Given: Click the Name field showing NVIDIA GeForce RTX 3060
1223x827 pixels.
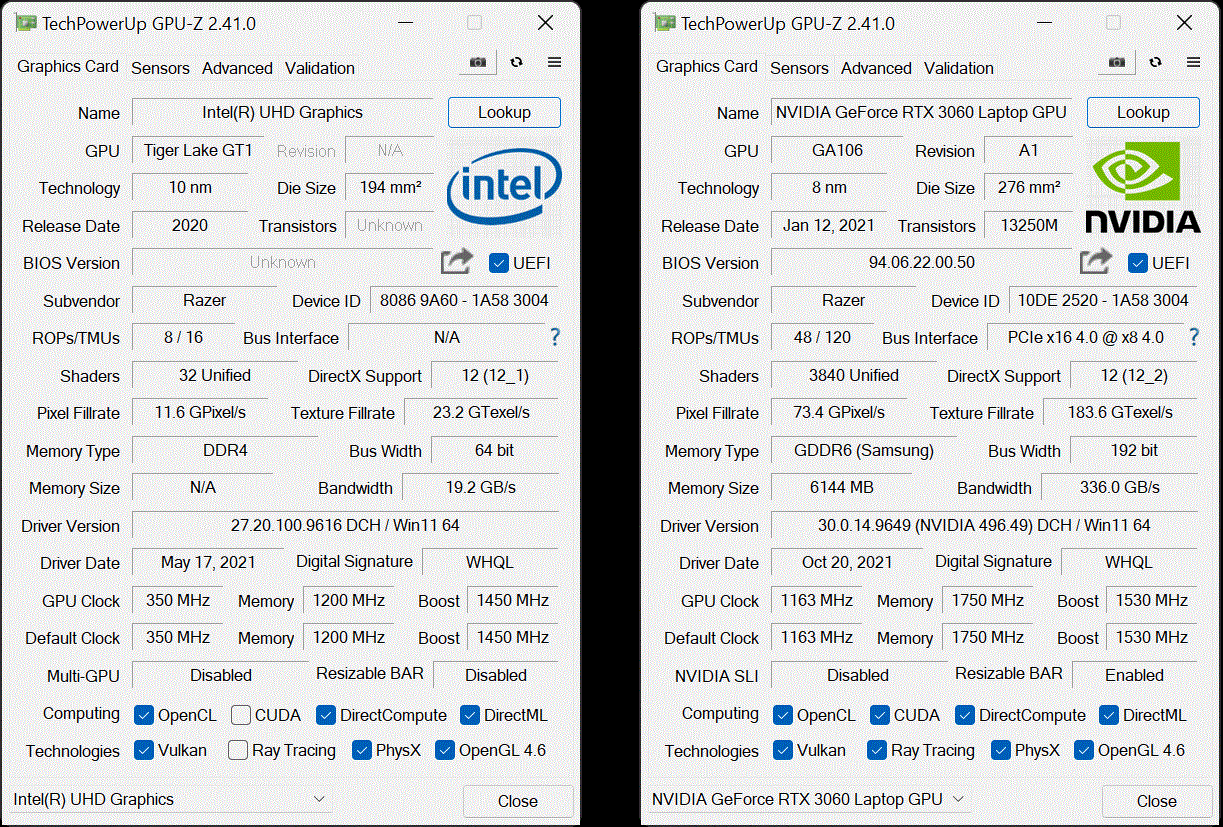Looking at the screenshot, I should pos(922,112).
